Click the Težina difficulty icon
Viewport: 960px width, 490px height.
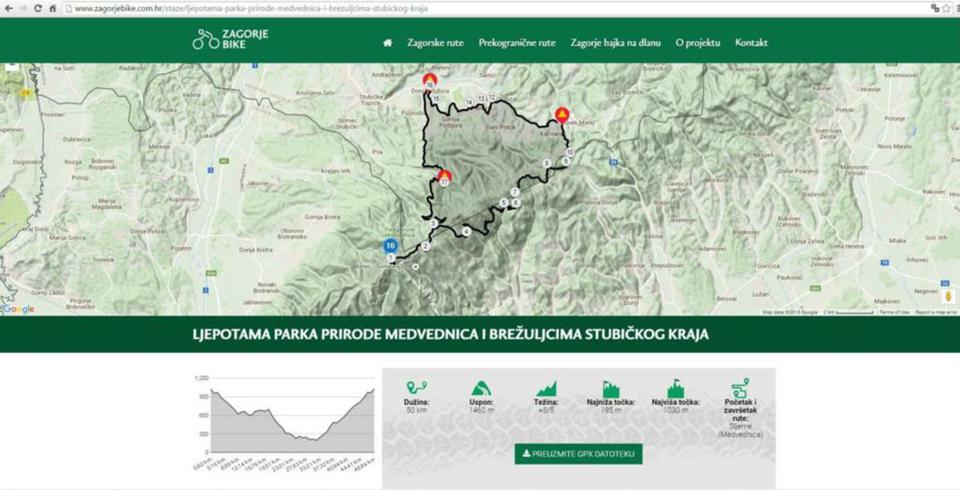pyautogui.click(x=546, y=388)
